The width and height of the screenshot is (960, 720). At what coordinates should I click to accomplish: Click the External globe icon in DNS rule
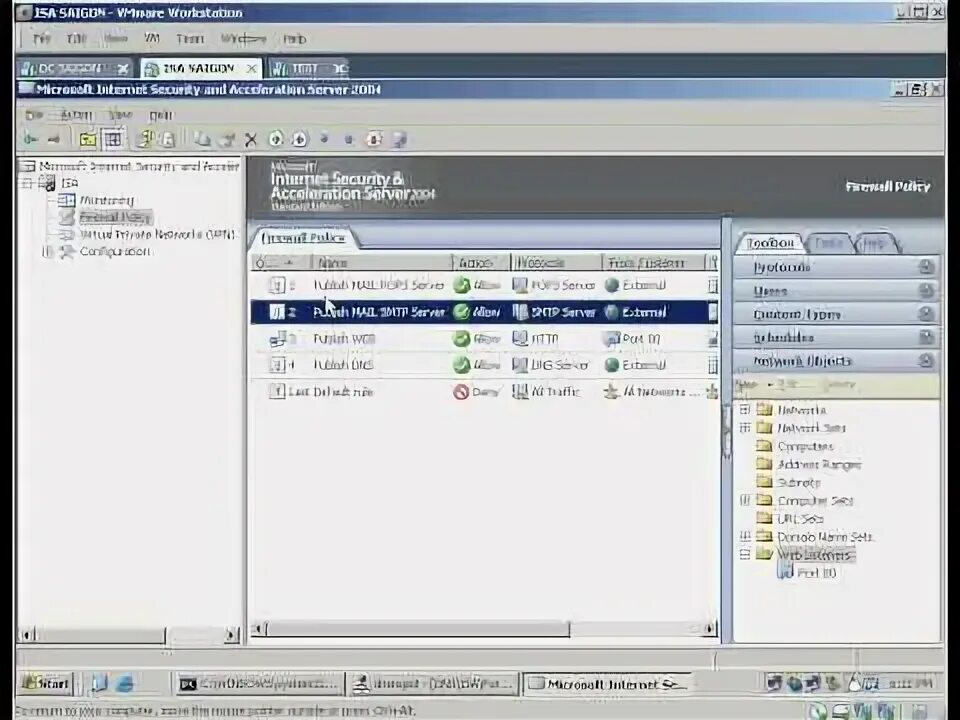click(x=611, y=365)
